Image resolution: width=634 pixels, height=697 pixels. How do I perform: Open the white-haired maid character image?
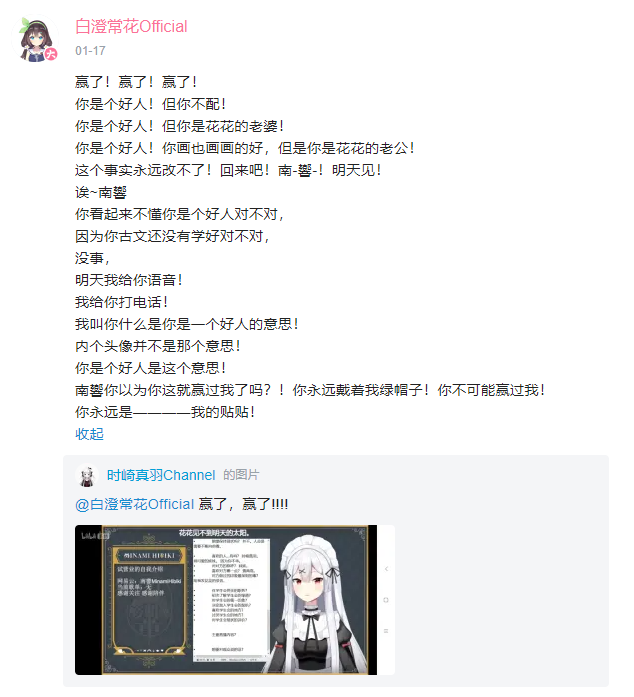click(319, 605)
